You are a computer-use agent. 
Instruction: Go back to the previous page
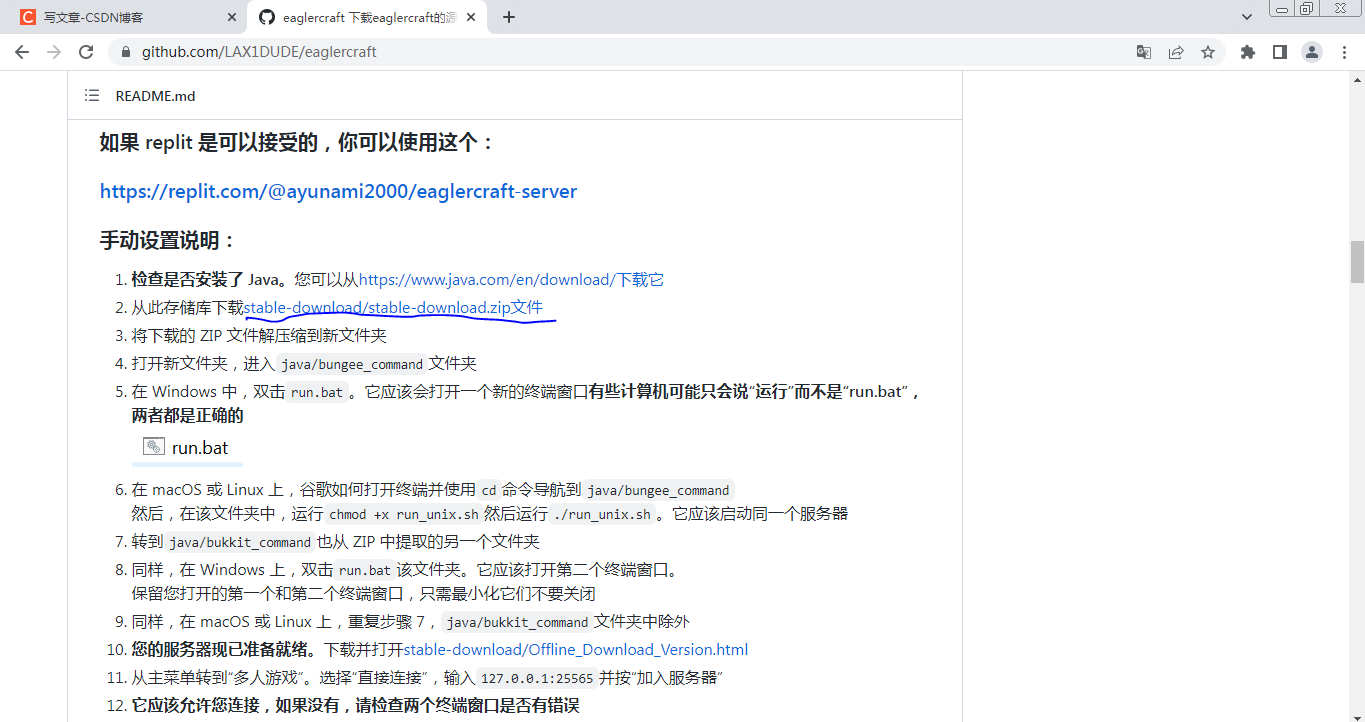(x=22, y=52)
